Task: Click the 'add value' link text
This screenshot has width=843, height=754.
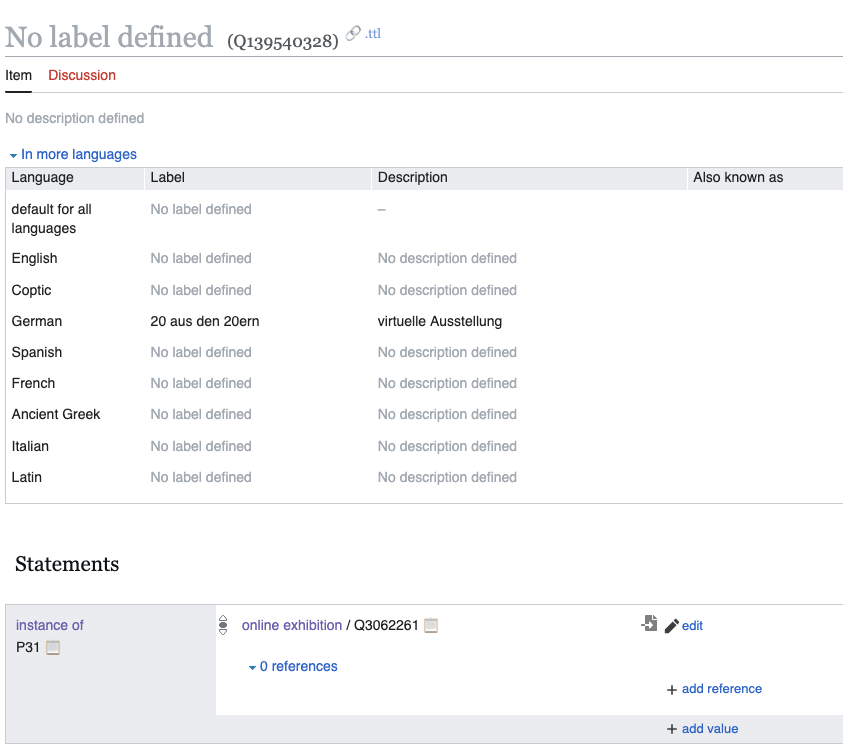Action: pos(709,729)
